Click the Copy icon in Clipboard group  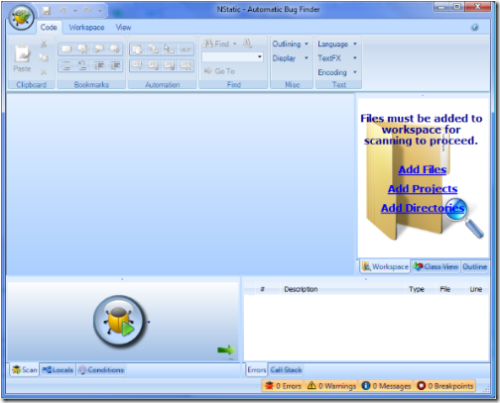43,58
